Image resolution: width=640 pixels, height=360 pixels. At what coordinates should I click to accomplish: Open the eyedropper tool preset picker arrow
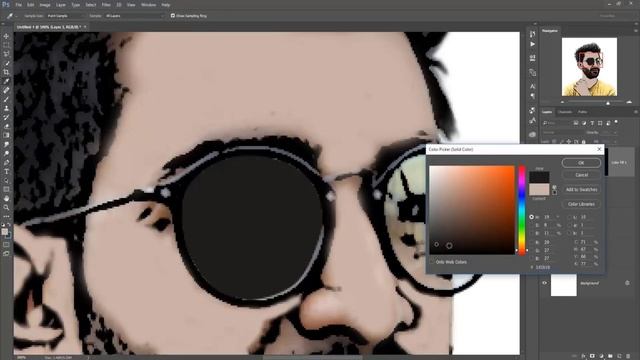pos(16,16)
